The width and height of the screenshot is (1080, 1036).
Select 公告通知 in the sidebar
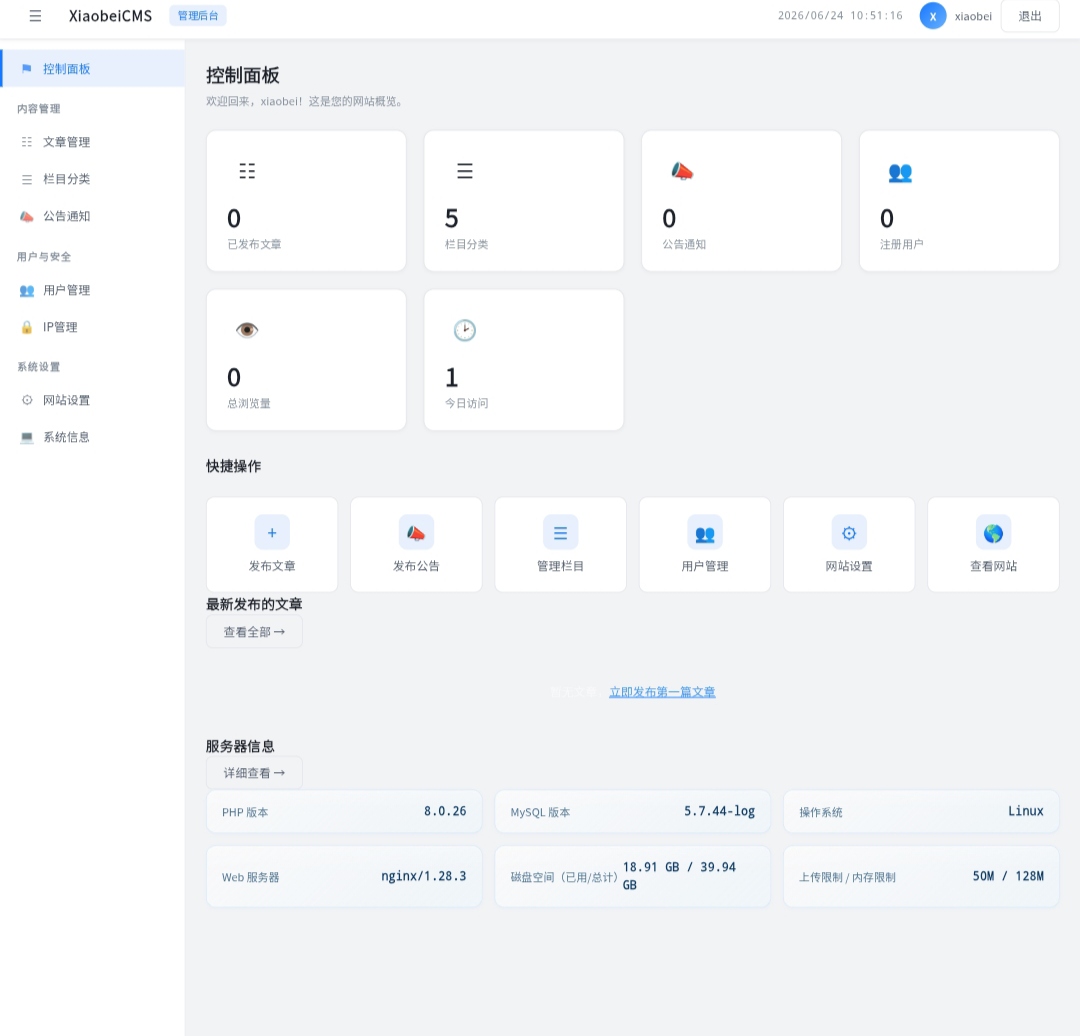click(93, 216)
